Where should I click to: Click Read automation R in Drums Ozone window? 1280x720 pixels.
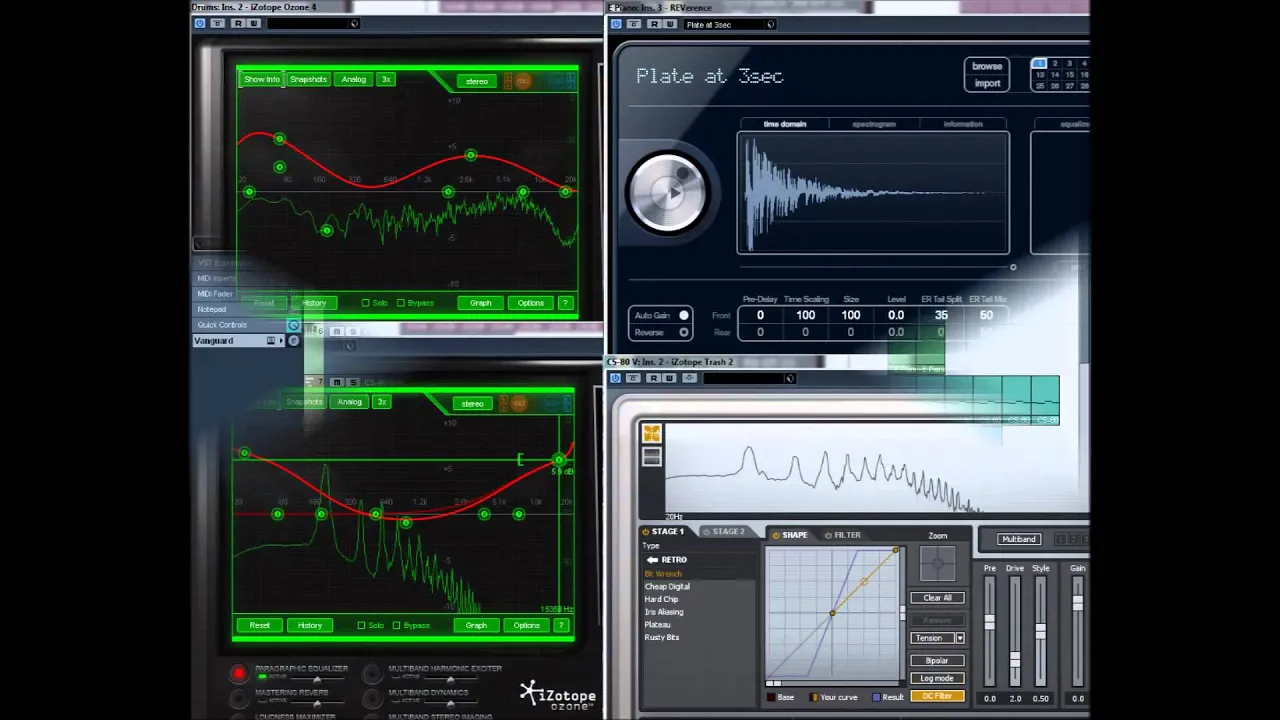(240, 23)
